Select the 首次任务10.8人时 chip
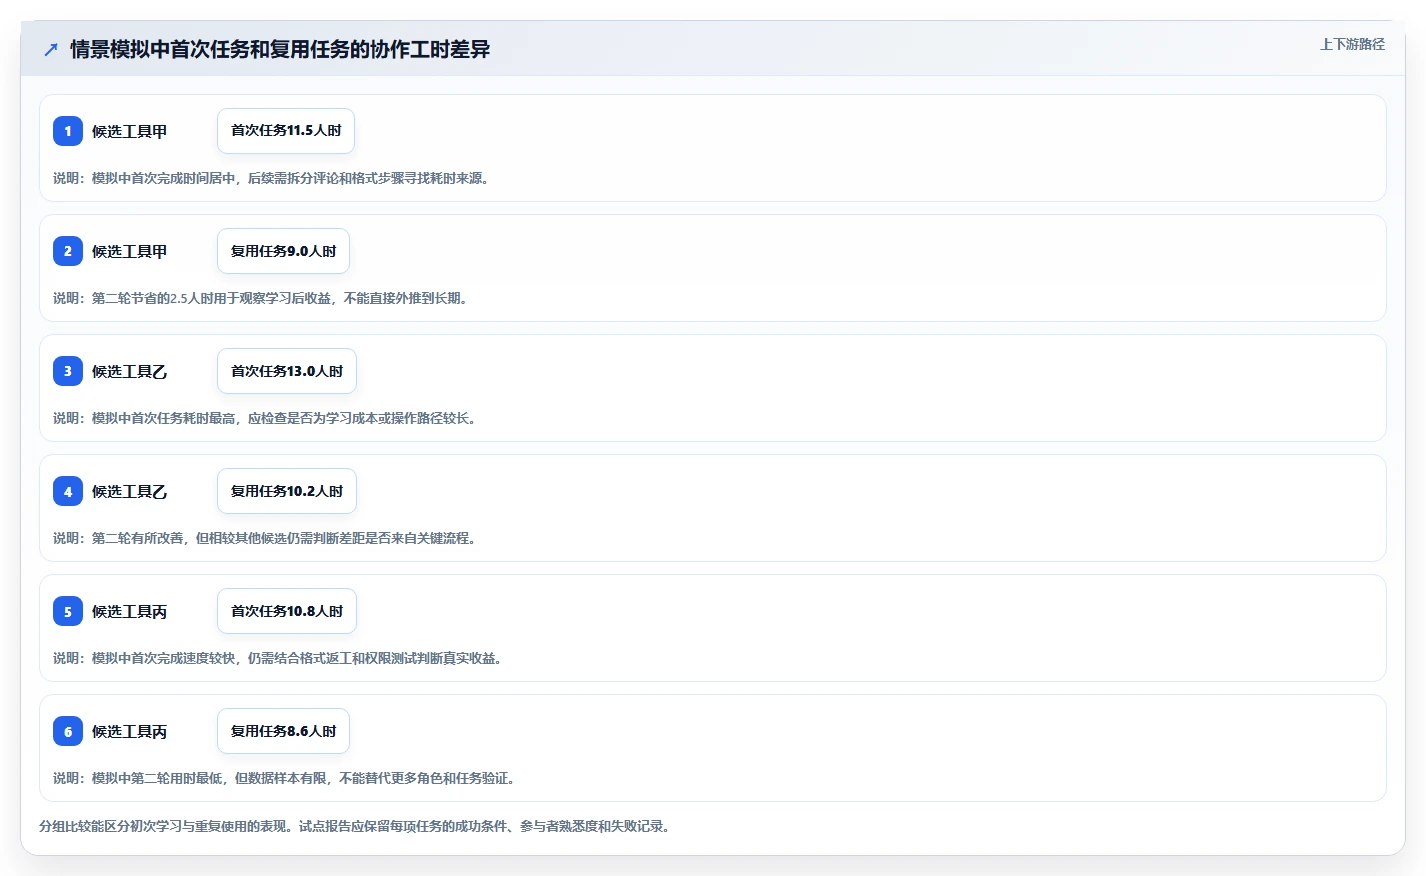The height and width of the screenshot is (876, 1426). coord(287,611)
